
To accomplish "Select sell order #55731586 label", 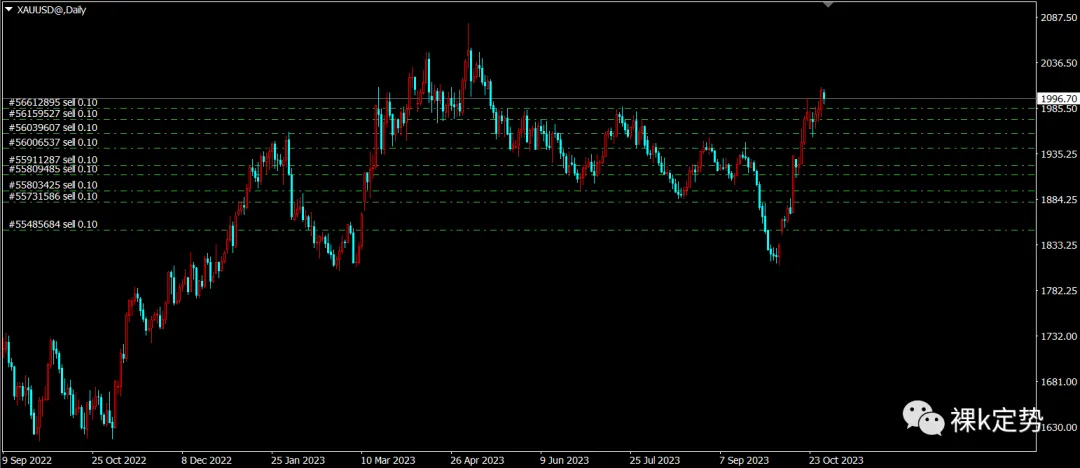I will point(53,197).
